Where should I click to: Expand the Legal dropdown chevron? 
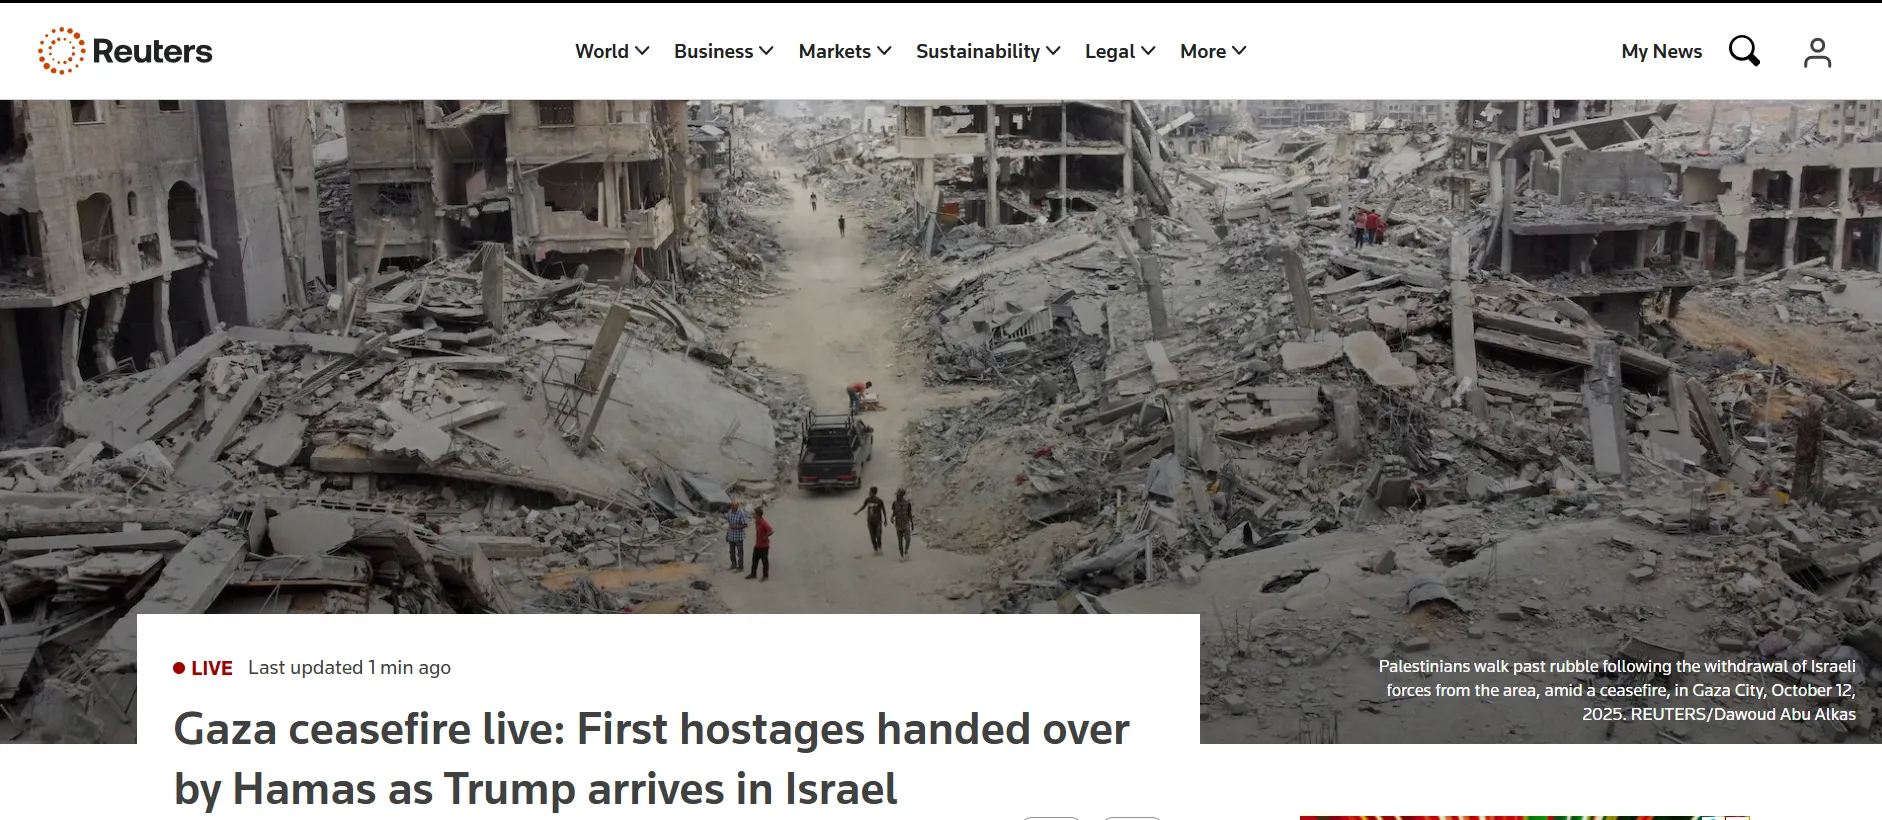click(1148, 51)
